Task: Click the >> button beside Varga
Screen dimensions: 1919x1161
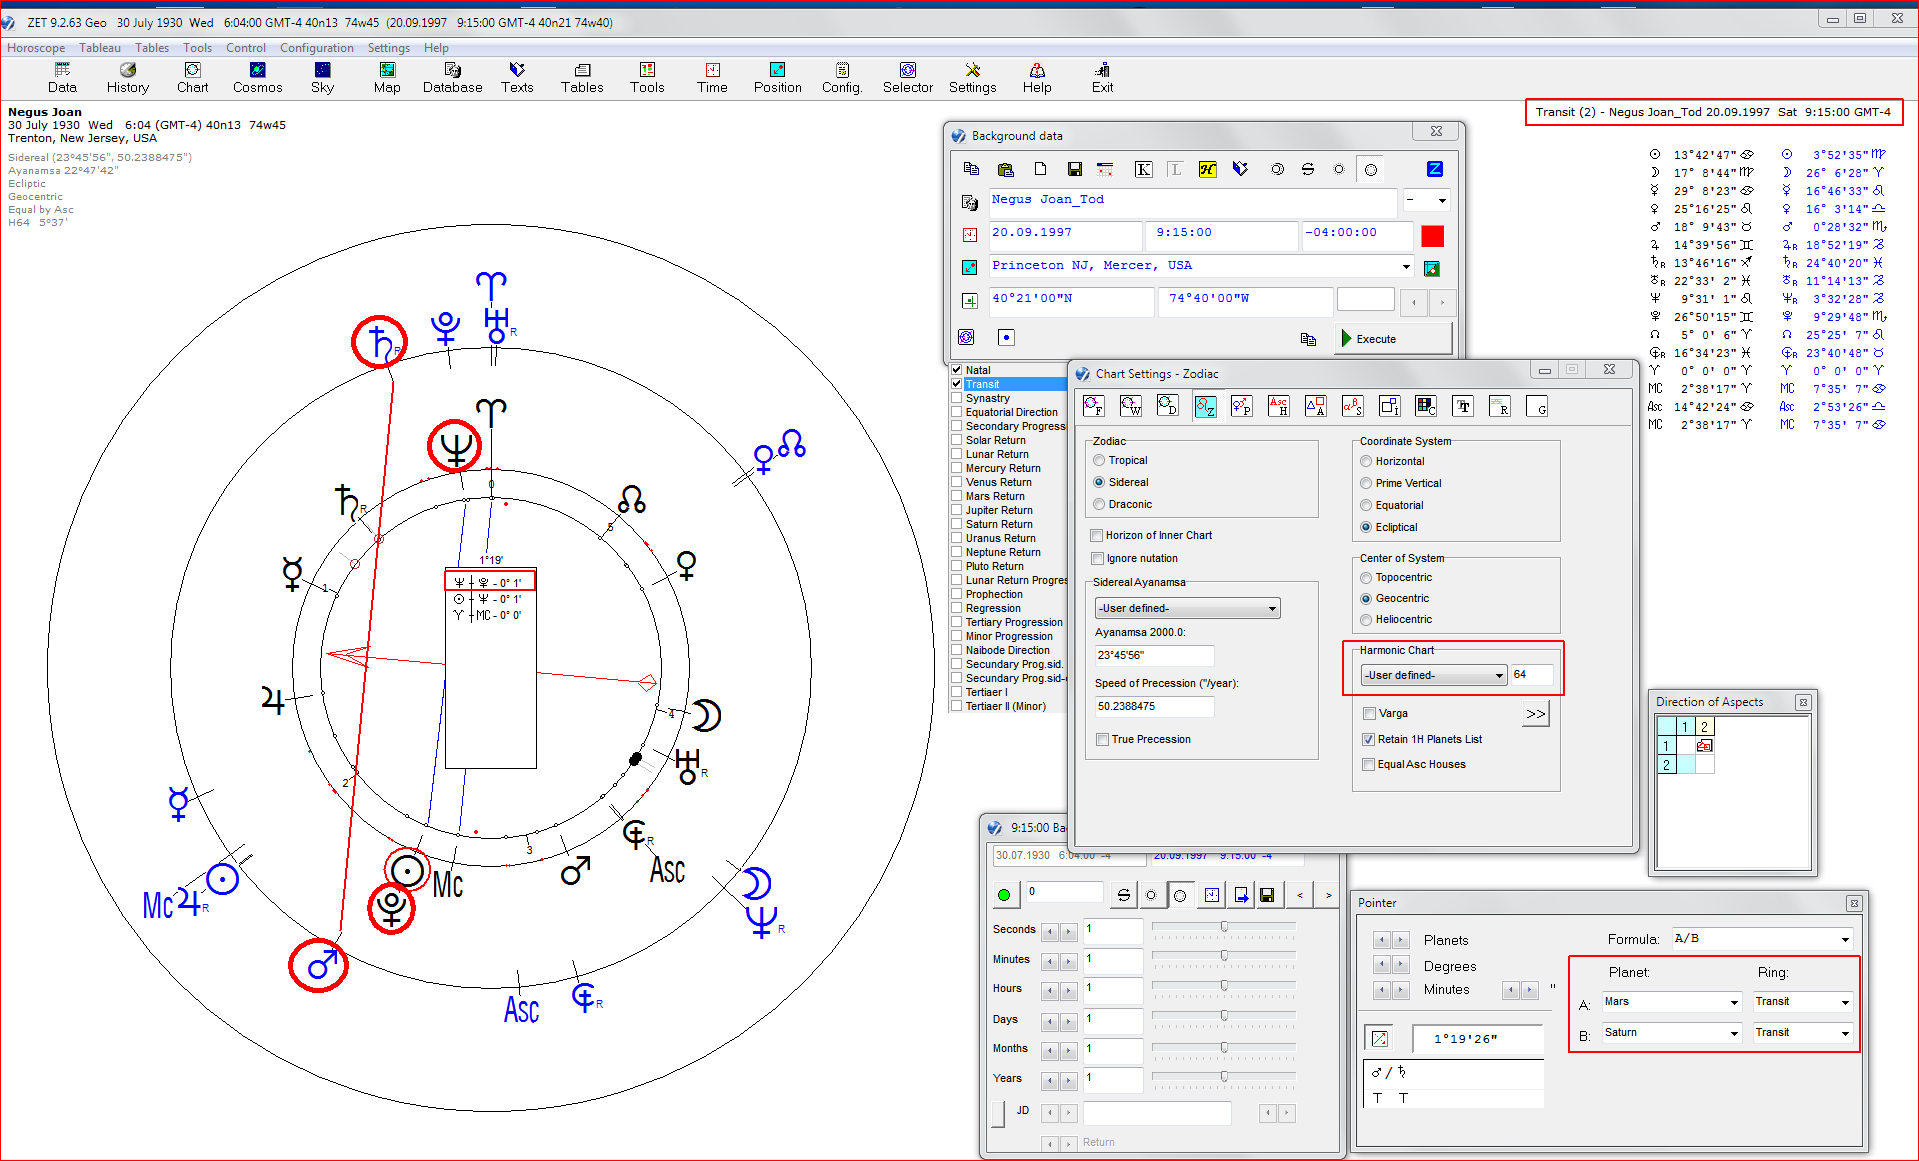Action: [1536, 714]
